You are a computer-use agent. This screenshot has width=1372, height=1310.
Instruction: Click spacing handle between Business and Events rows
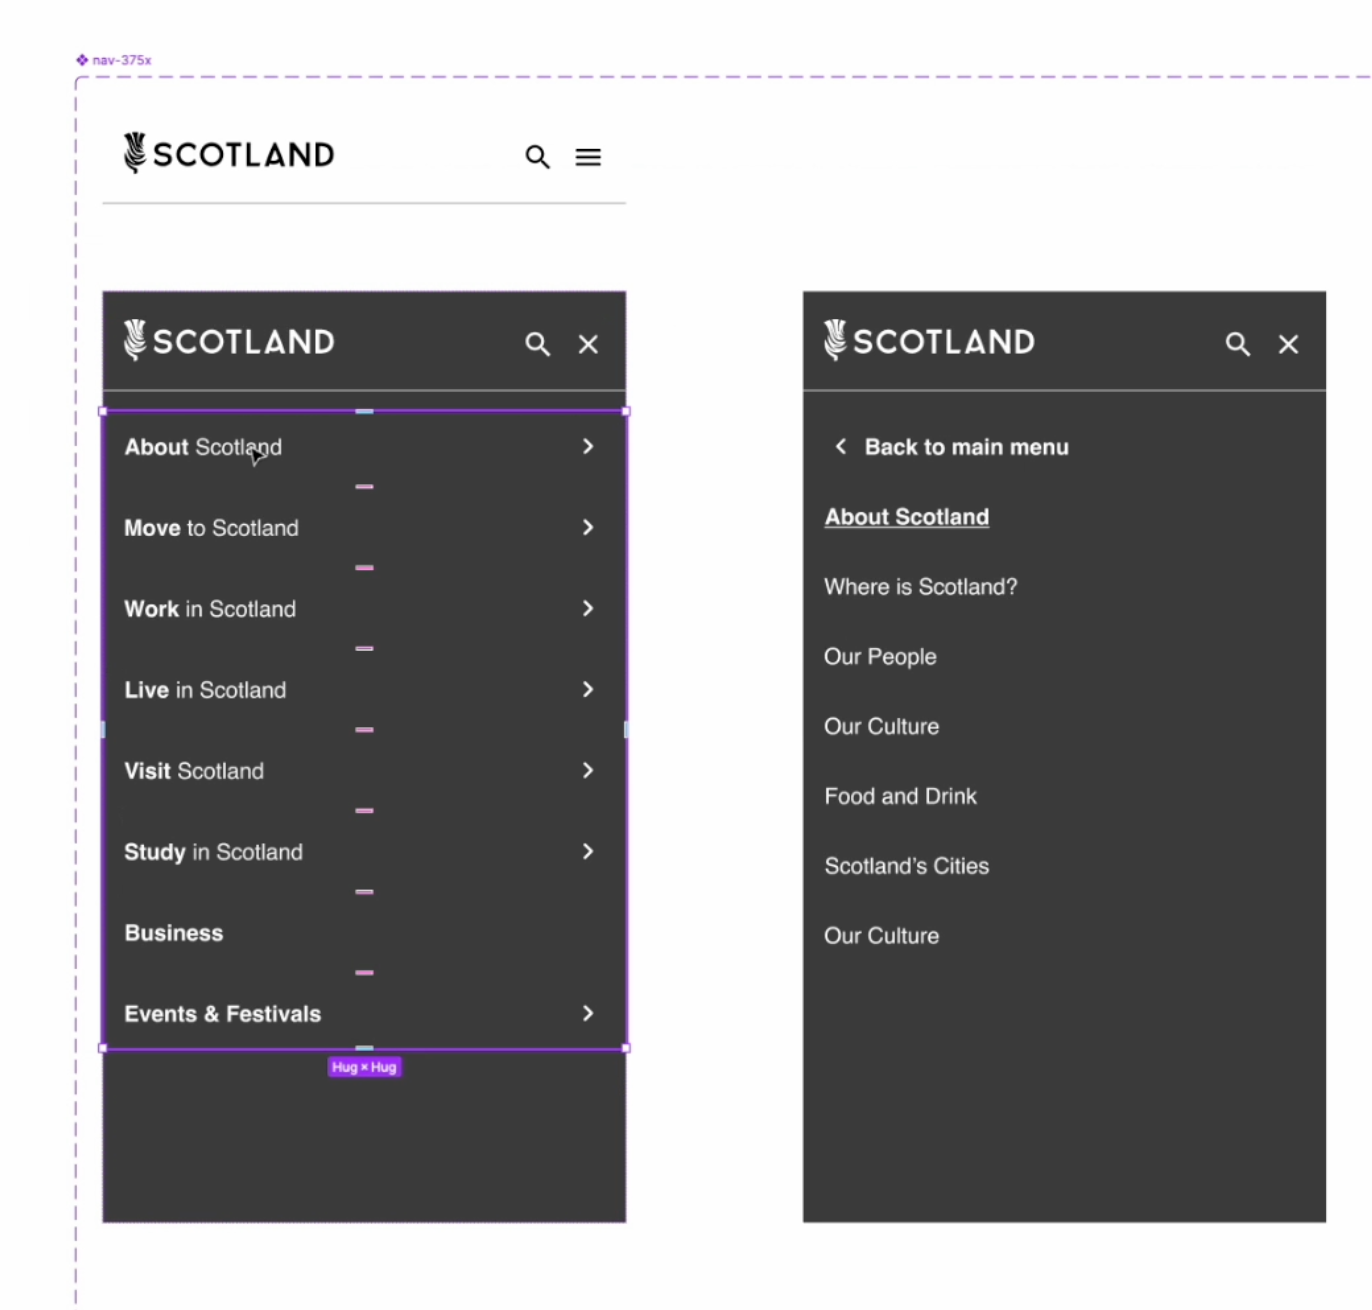[x=364, y=972]
